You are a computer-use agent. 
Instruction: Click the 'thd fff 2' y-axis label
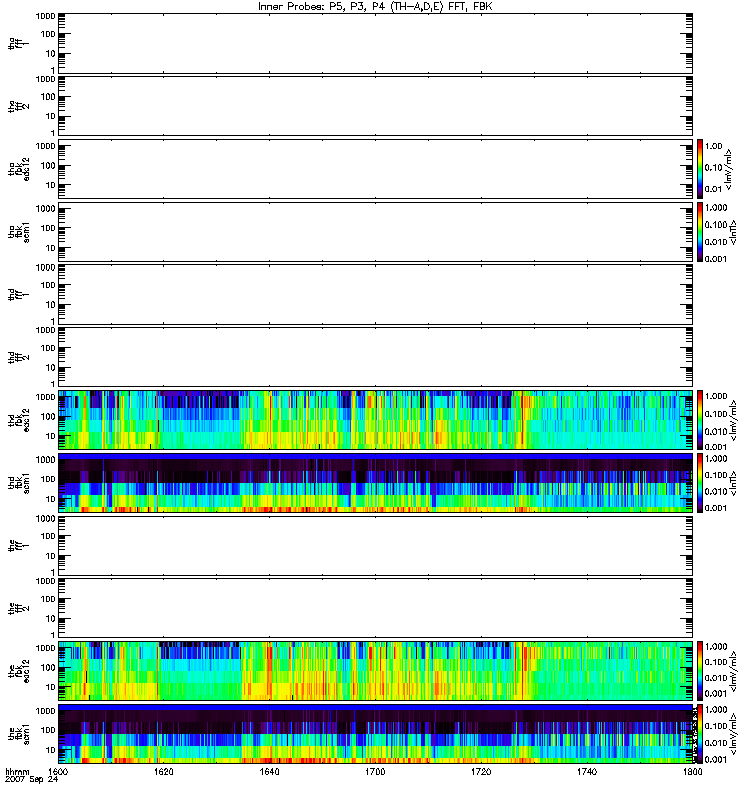(18, 358)
